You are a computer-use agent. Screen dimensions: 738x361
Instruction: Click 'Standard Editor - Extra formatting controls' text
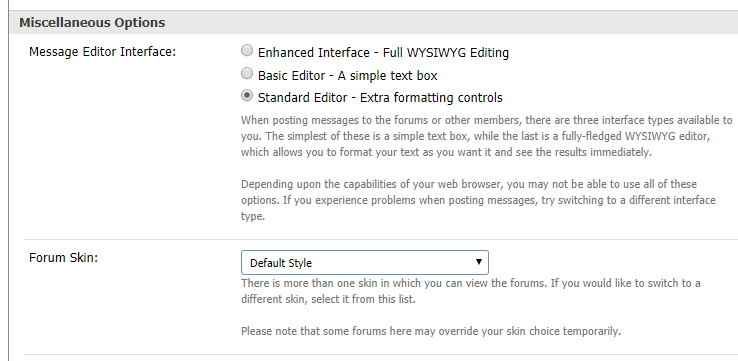click(x=380, y=98)
